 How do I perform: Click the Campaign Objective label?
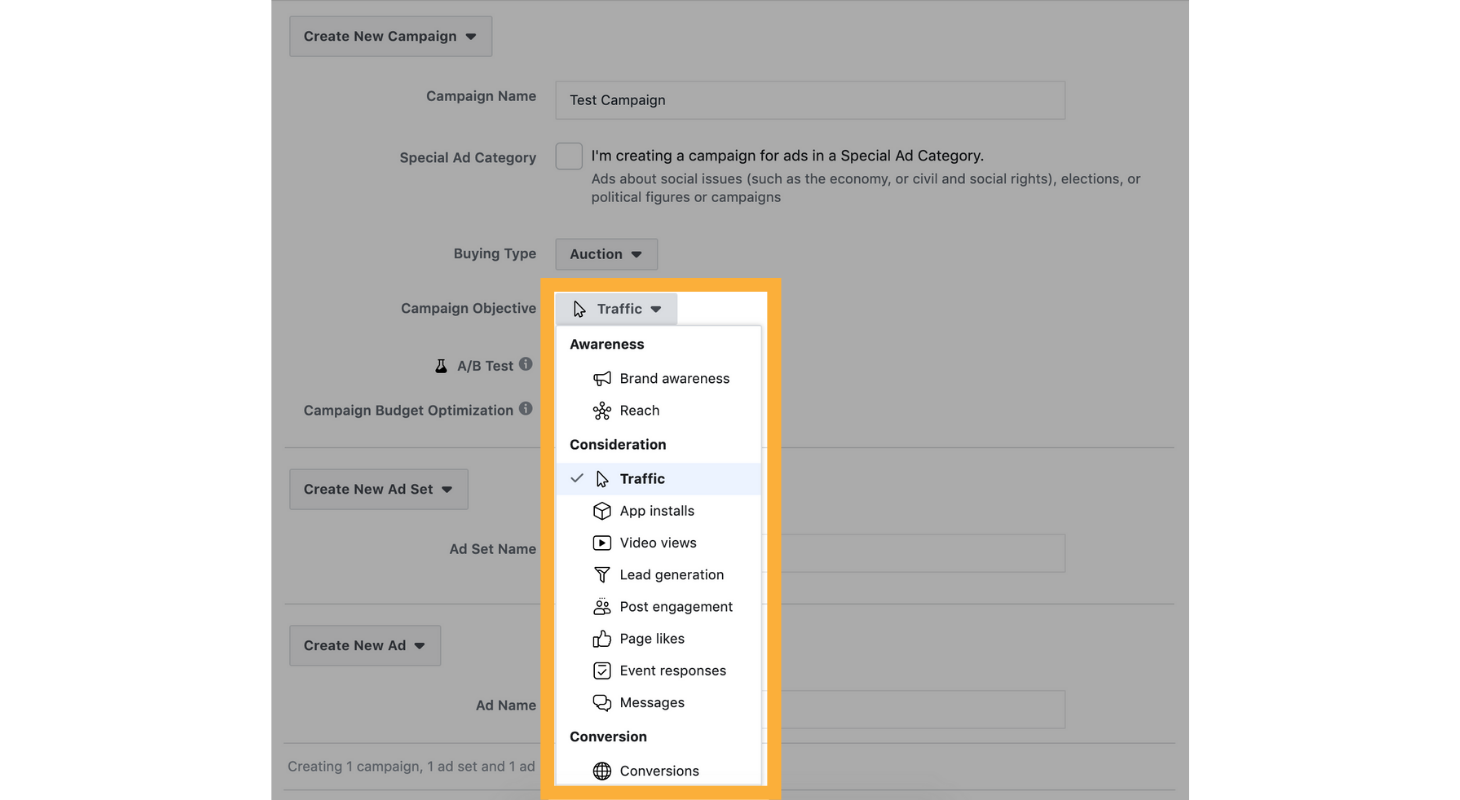468,308
